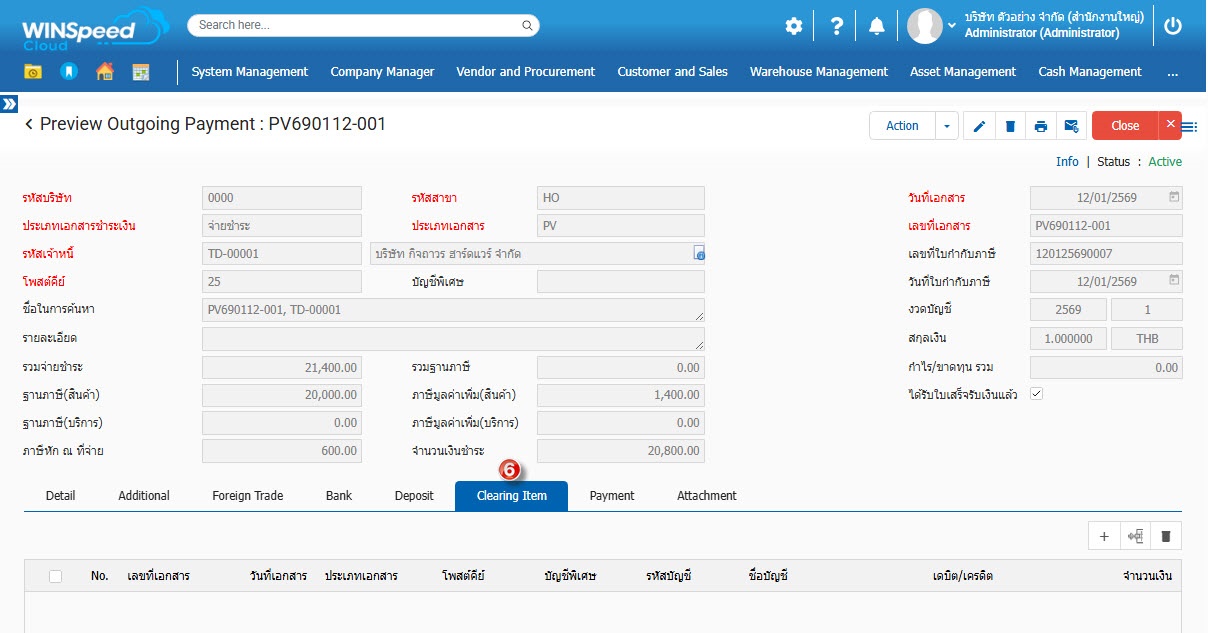Open the document date calendar picker
Screen dimensions: 1208x633
[1174, 198]
